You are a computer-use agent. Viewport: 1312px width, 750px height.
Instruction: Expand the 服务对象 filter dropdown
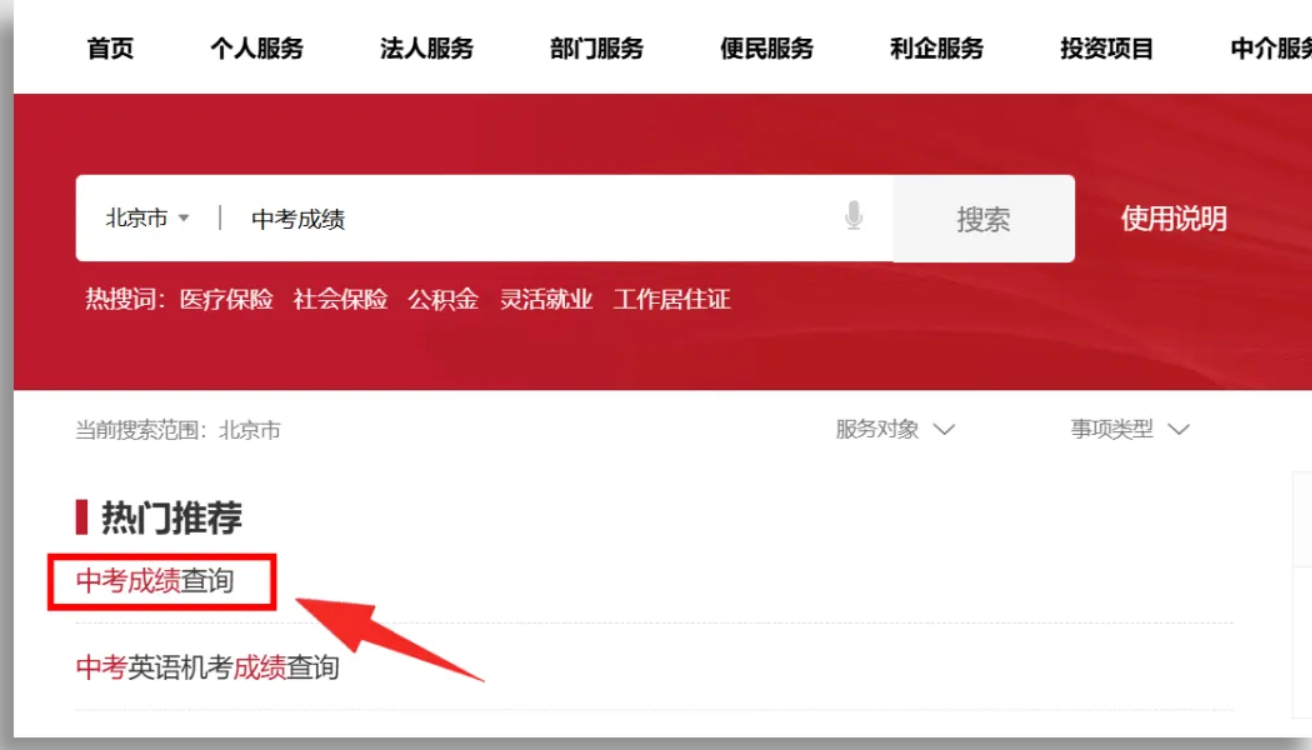click(x=894, y=430)
